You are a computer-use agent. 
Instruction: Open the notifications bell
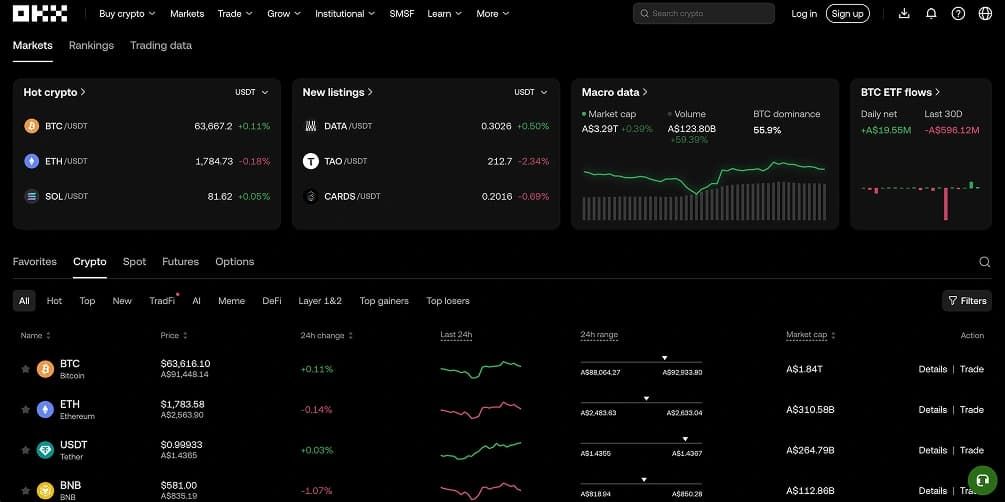click(x=931, y=13)
